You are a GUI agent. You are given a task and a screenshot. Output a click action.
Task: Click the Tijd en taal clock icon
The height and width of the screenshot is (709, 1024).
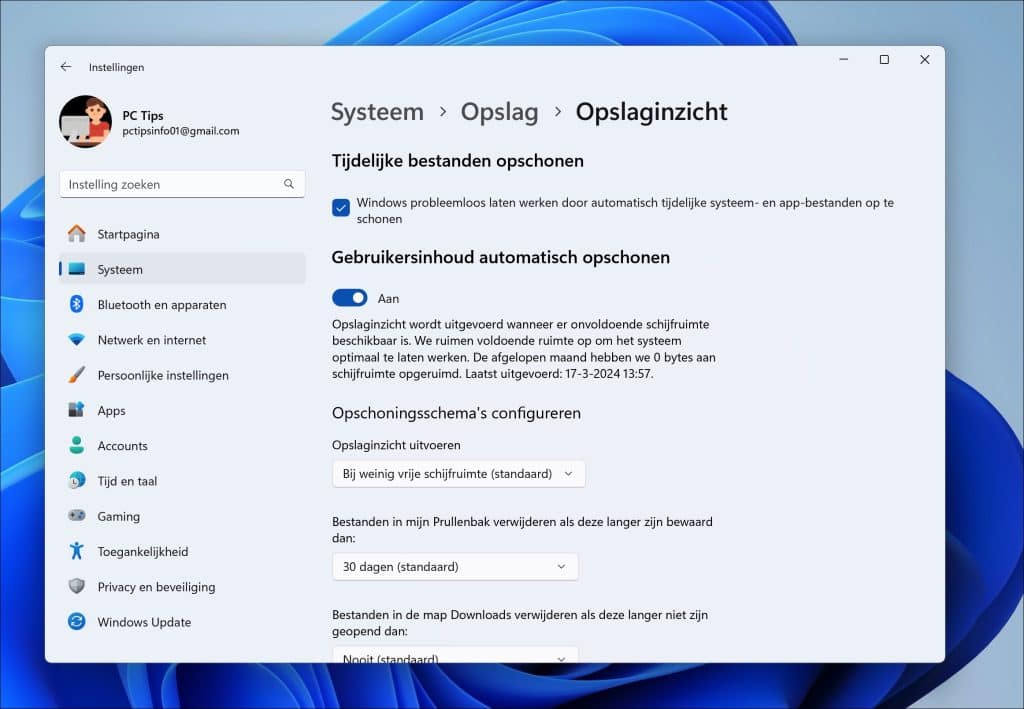pos(76,481)
